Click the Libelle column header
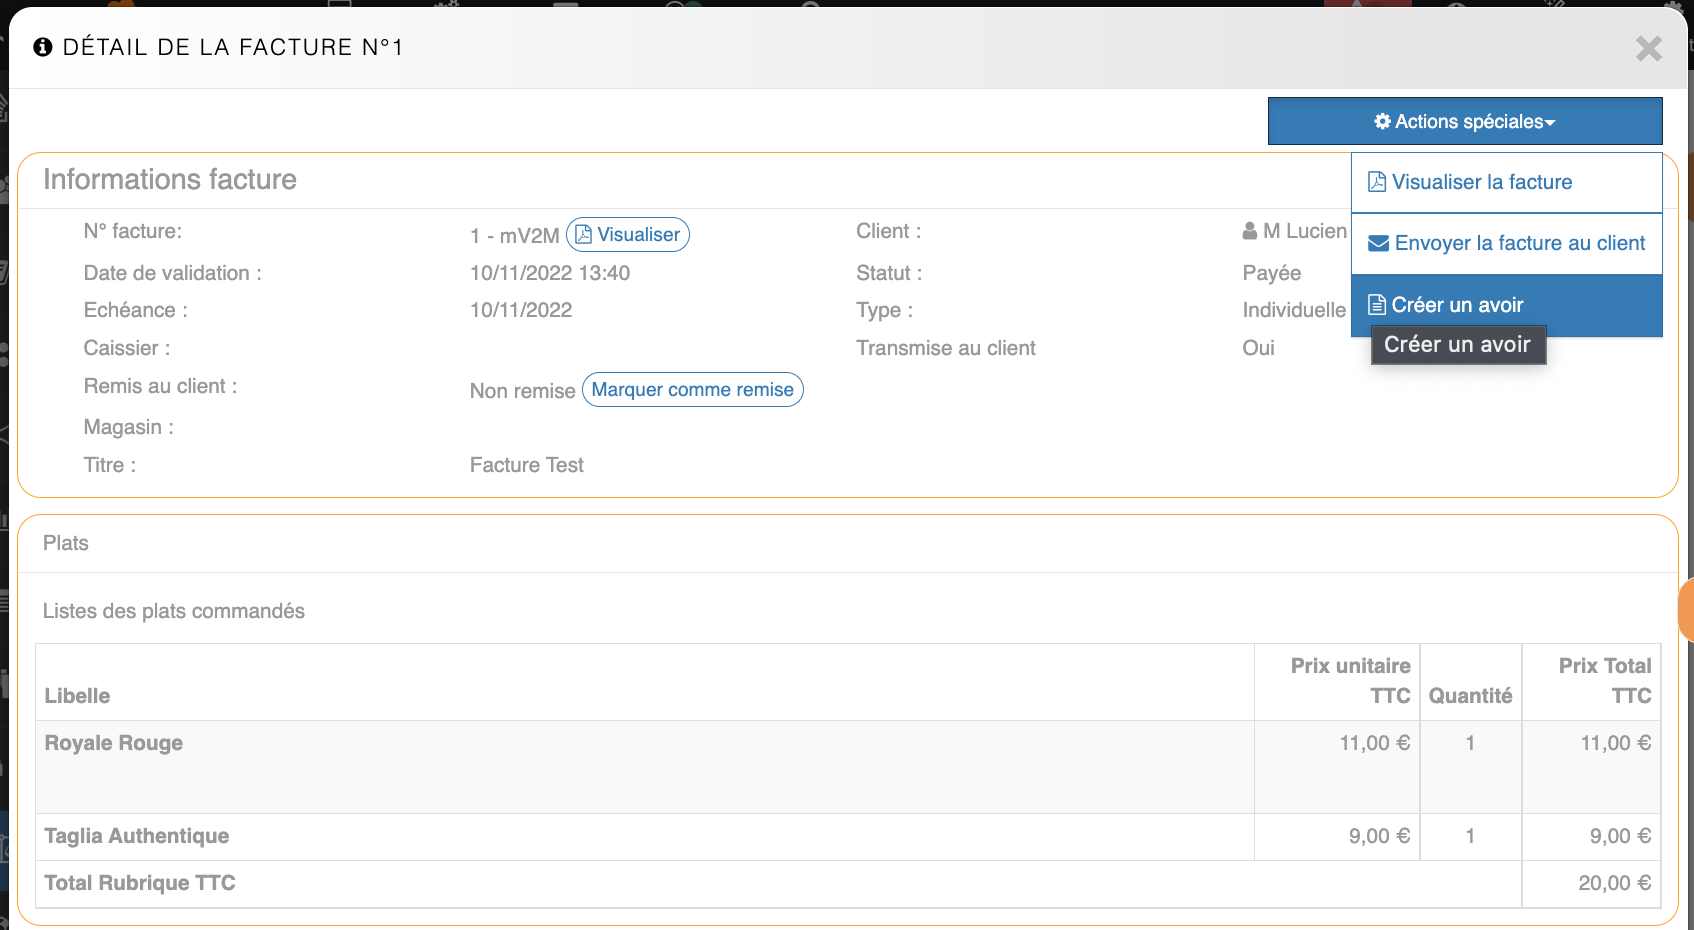 (x=77, y=696)
